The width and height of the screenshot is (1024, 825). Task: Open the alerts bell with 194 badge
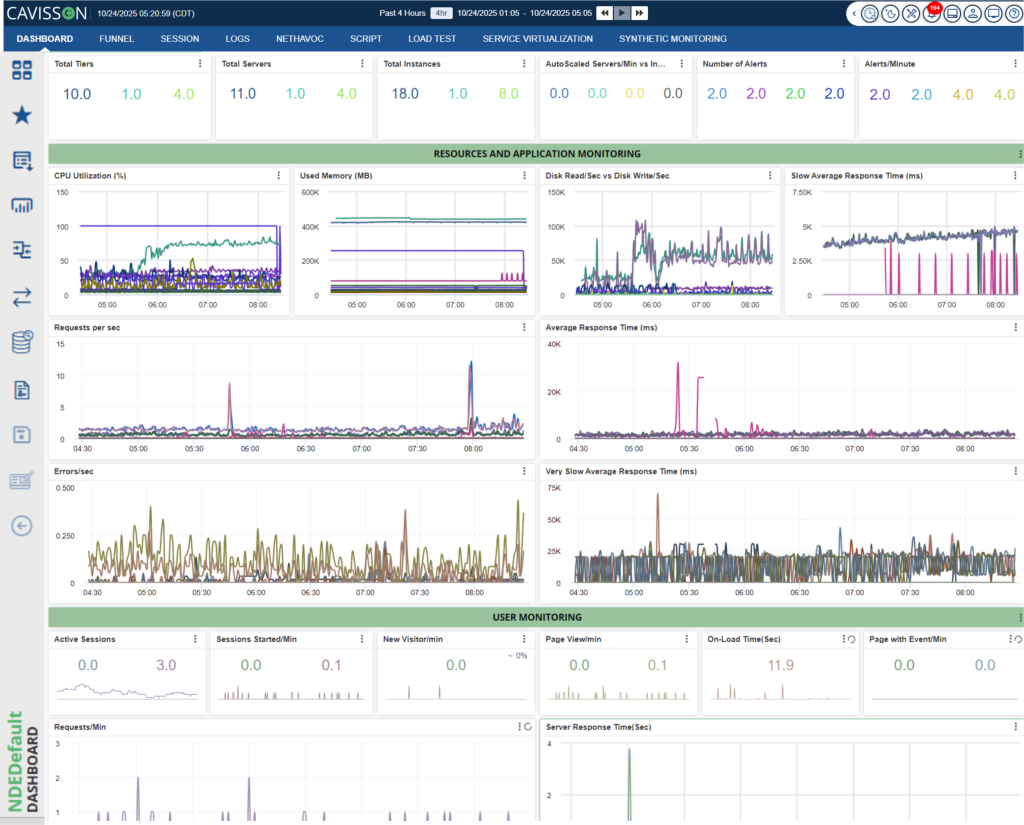(x=930, y=14)
